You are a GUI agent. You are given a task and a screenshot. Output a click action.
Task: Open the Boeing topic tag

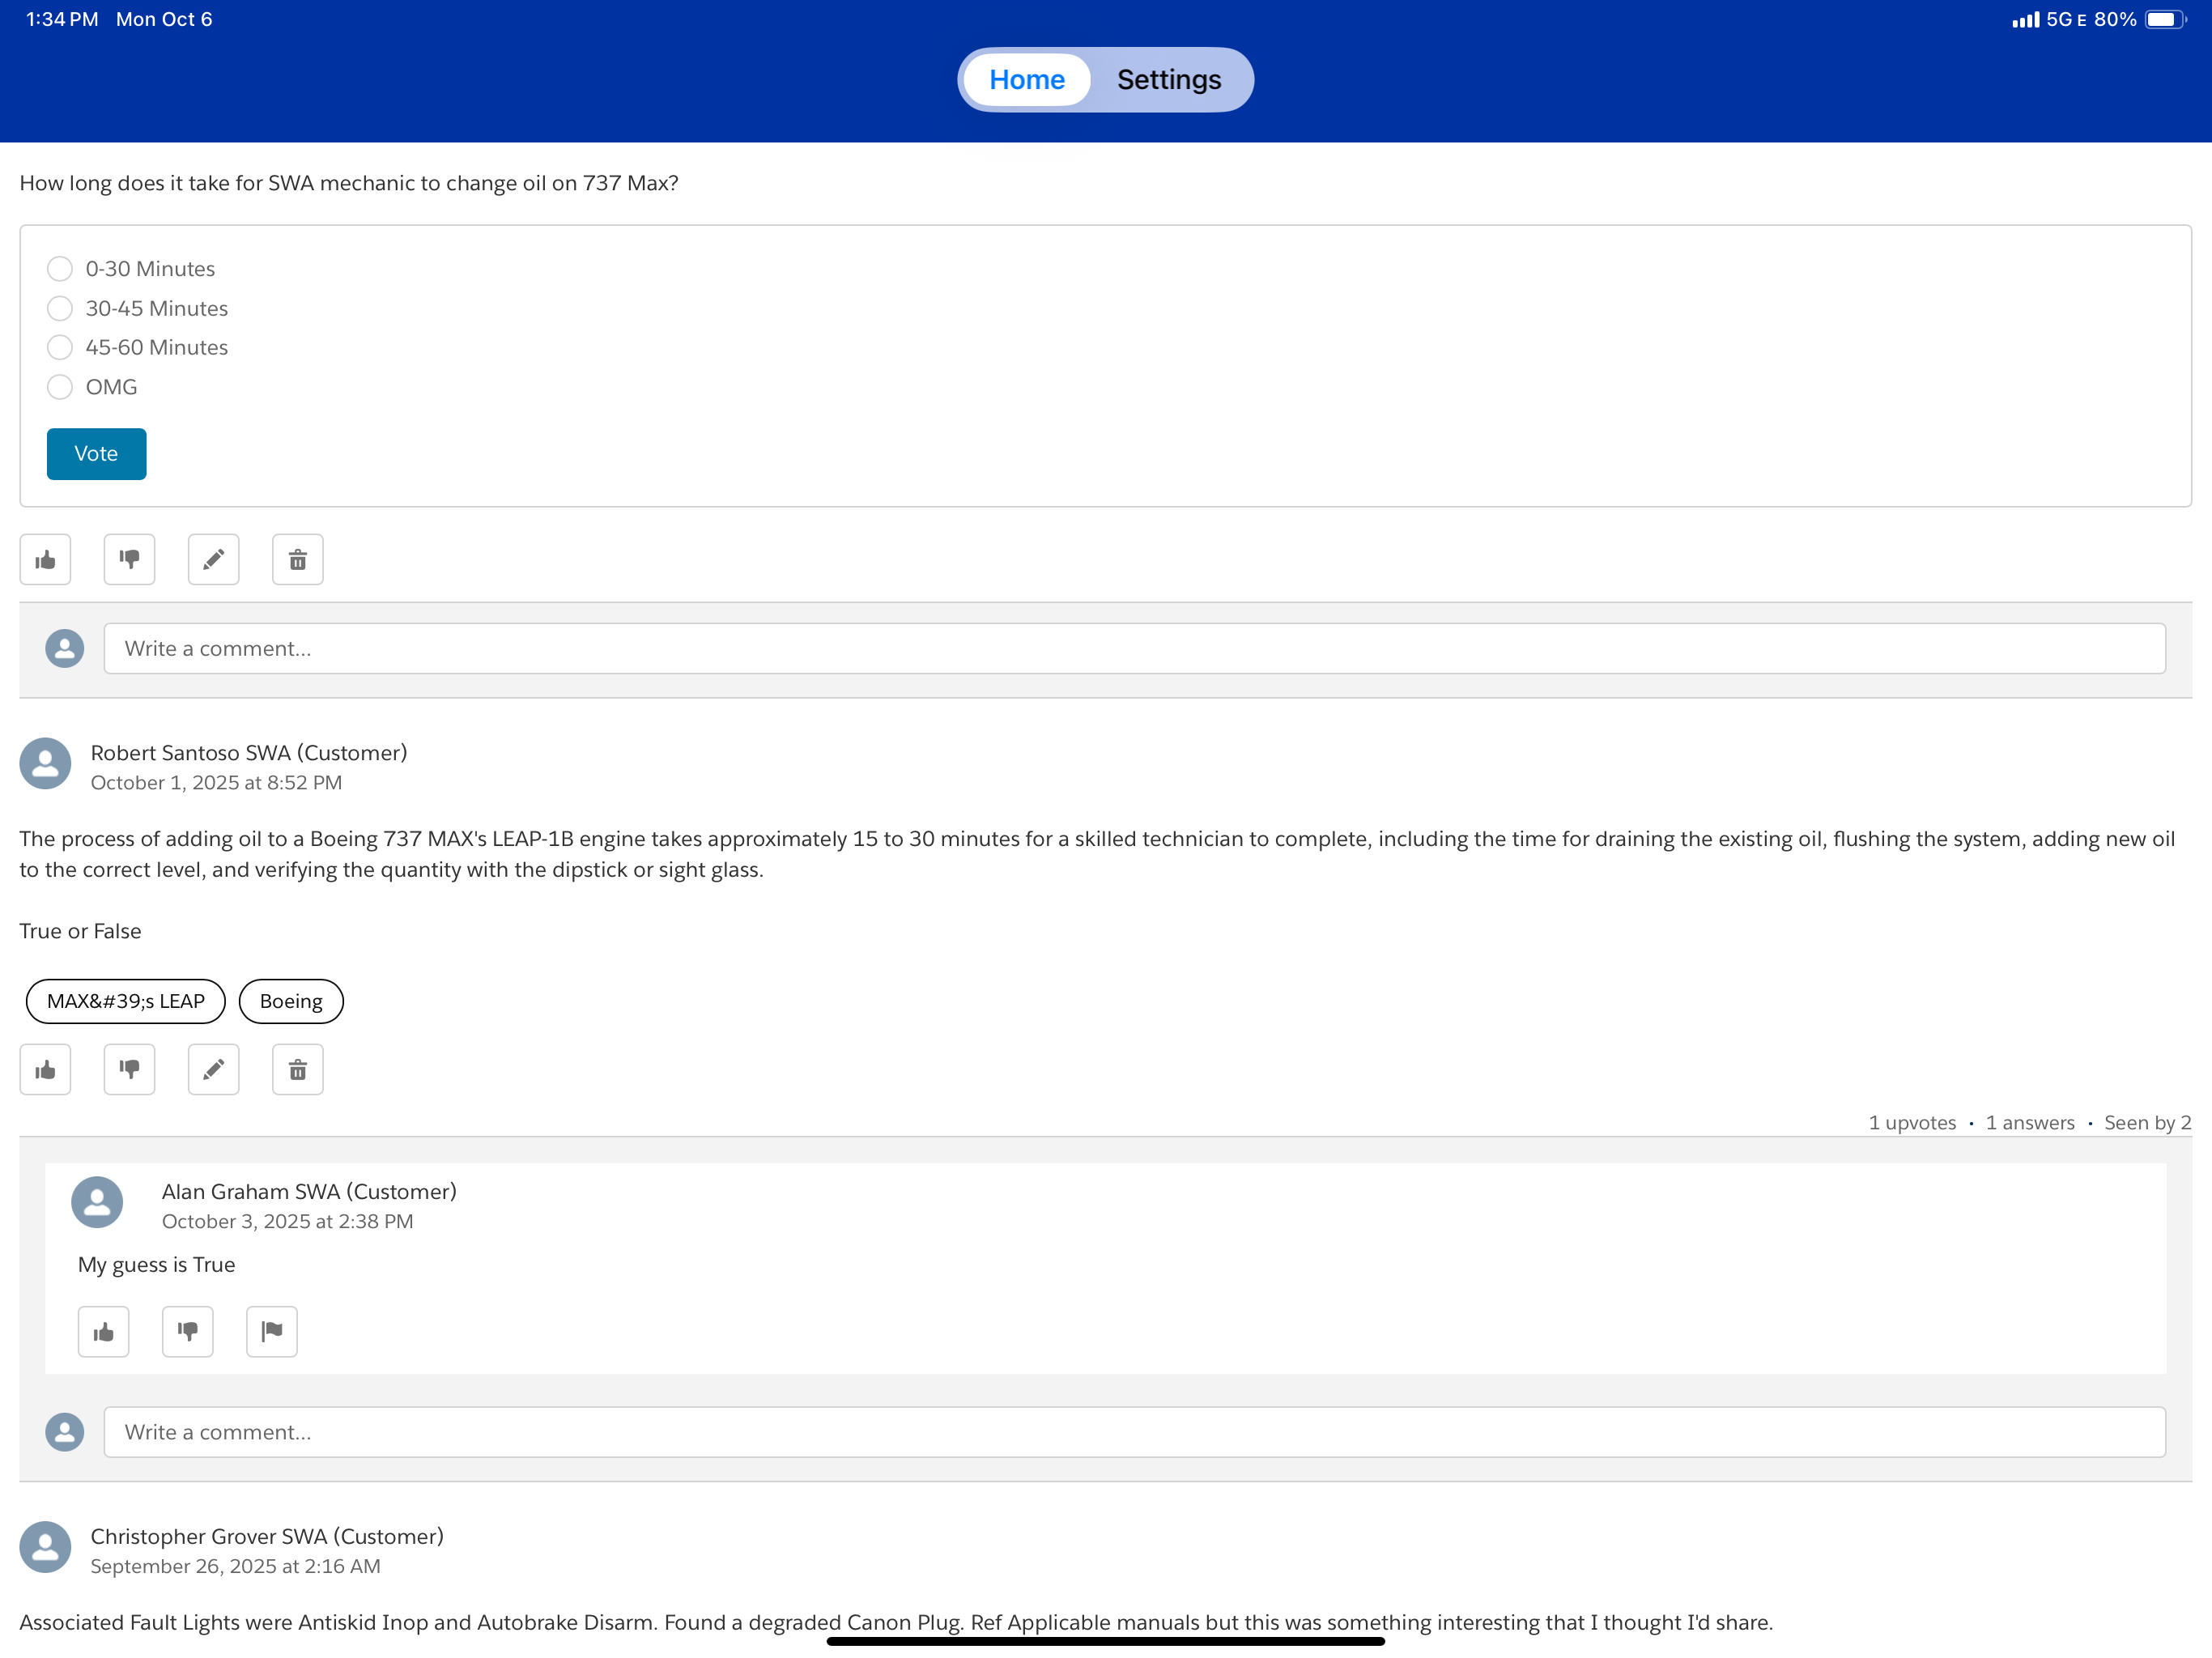coord(291,1001)
